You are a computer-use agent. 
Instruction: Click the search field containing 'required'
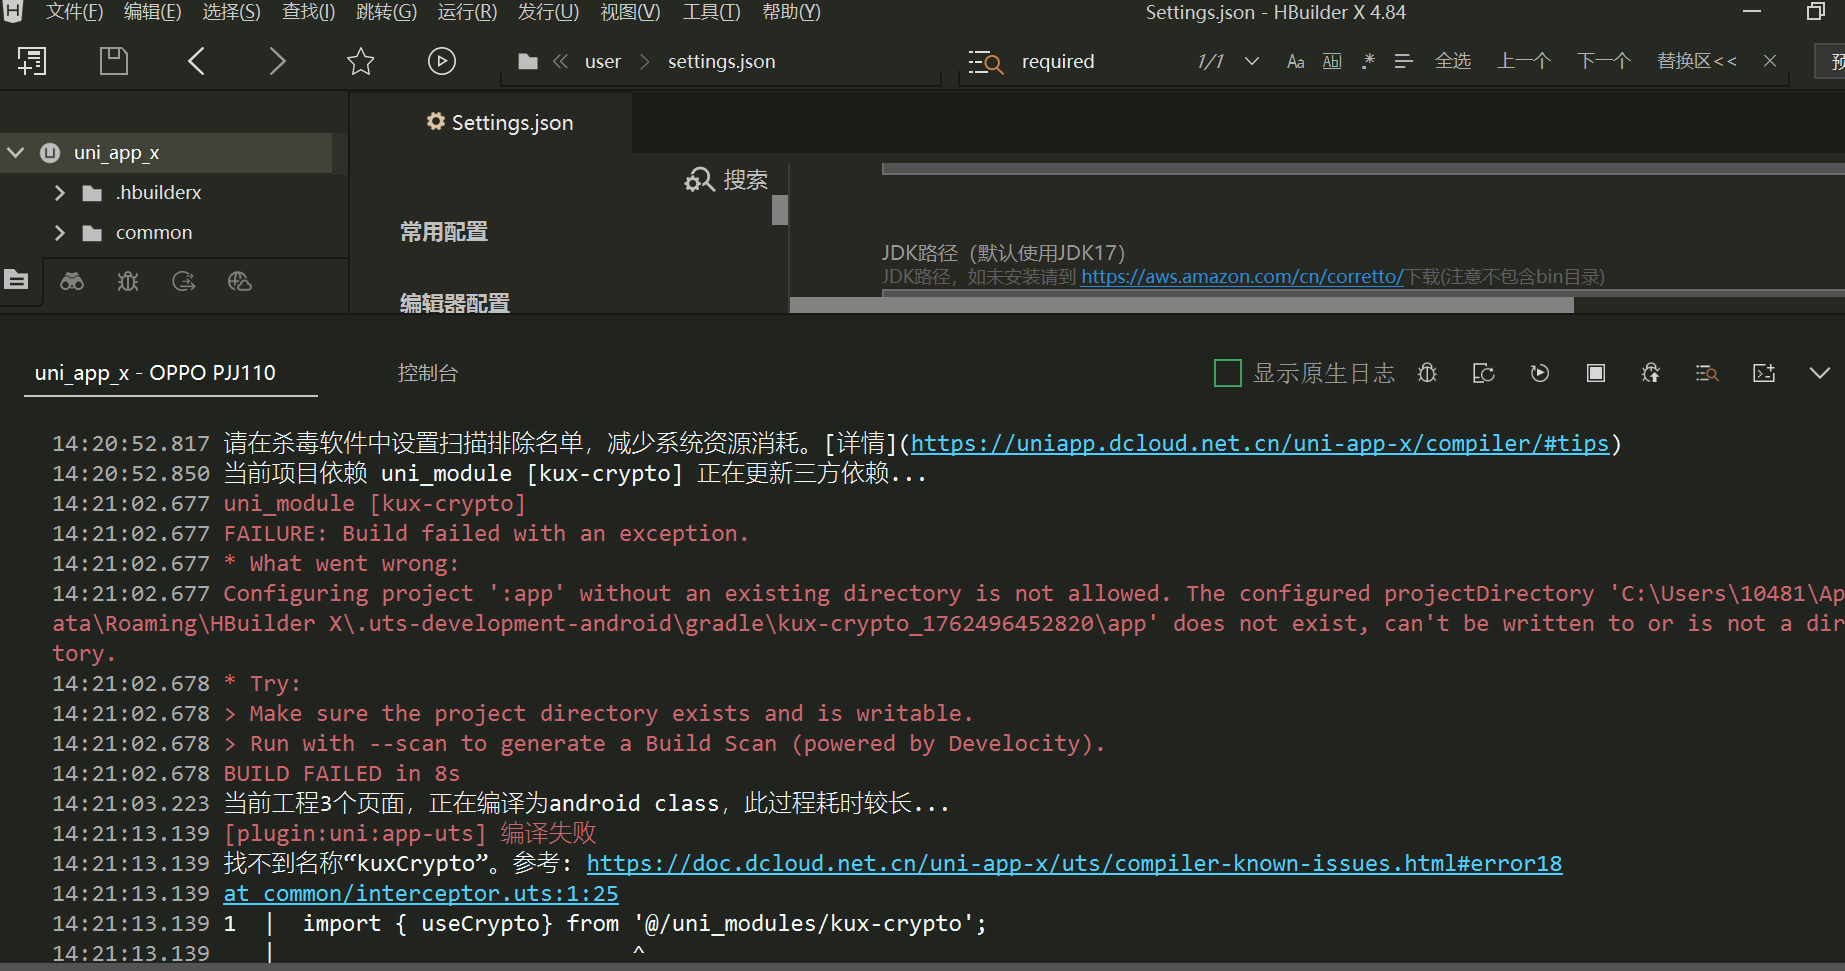pos(1090,61)
